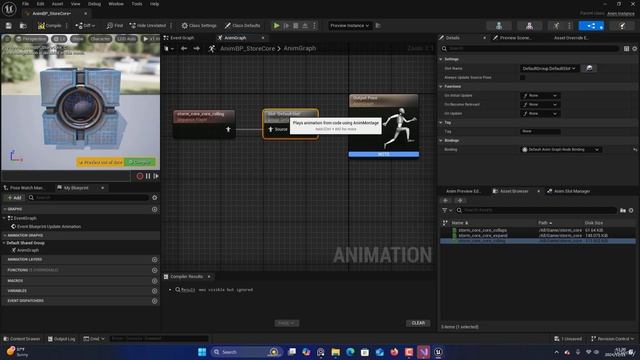This screenshot has height=360, width=640.
Task: Open Class Settings
Action: click(x=199, y=26)
